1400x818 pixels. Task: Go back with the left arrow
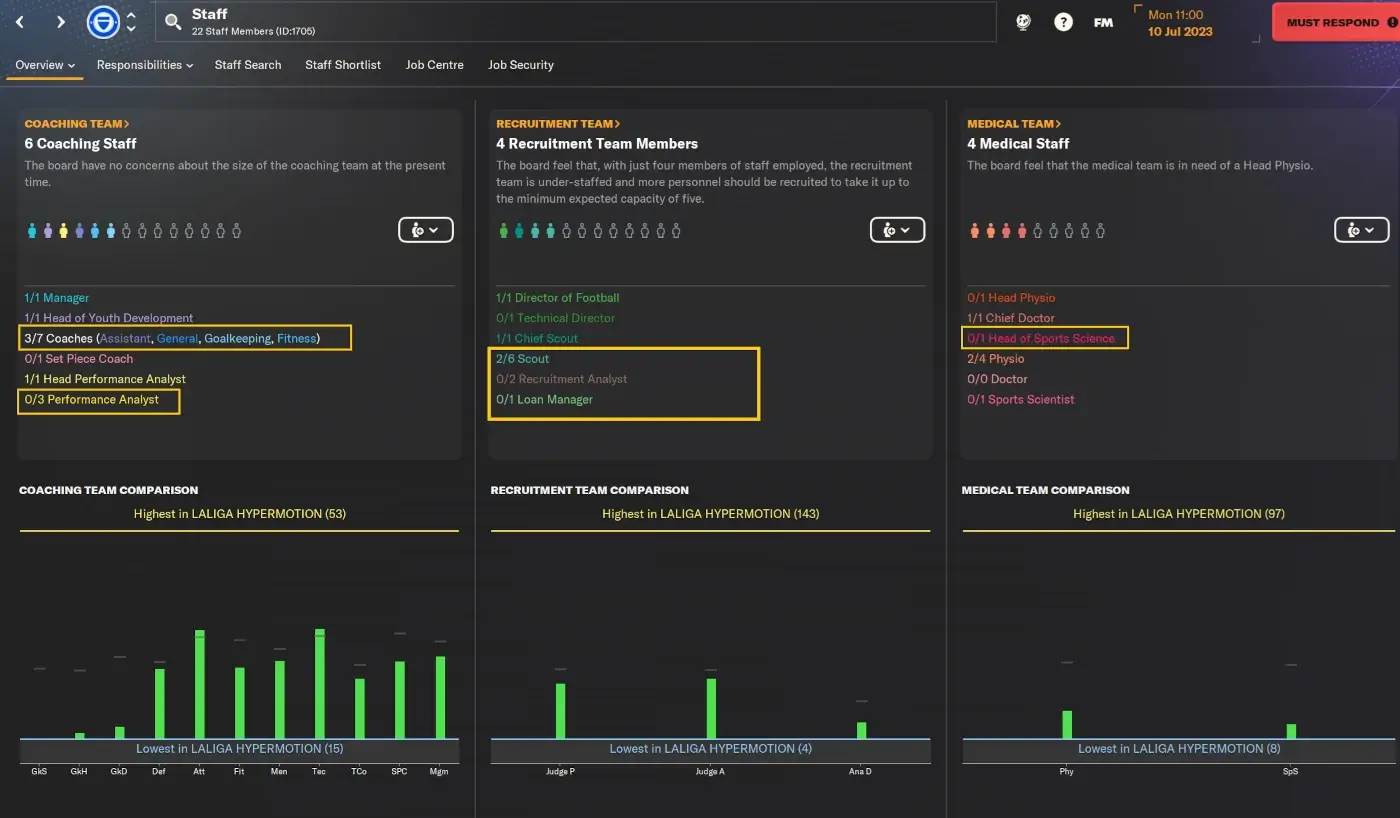click(20, 22)
